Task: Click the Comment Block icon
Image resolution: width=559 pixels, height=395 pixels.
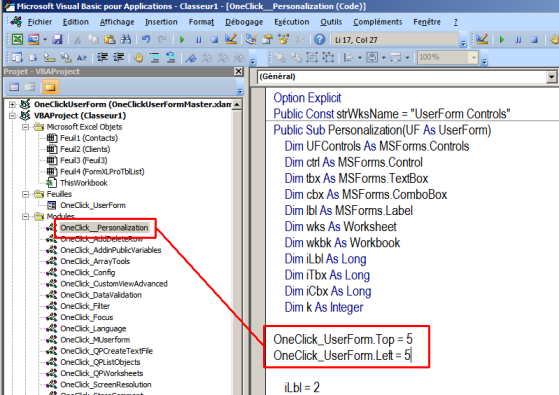Action: [x=154, y=57]
